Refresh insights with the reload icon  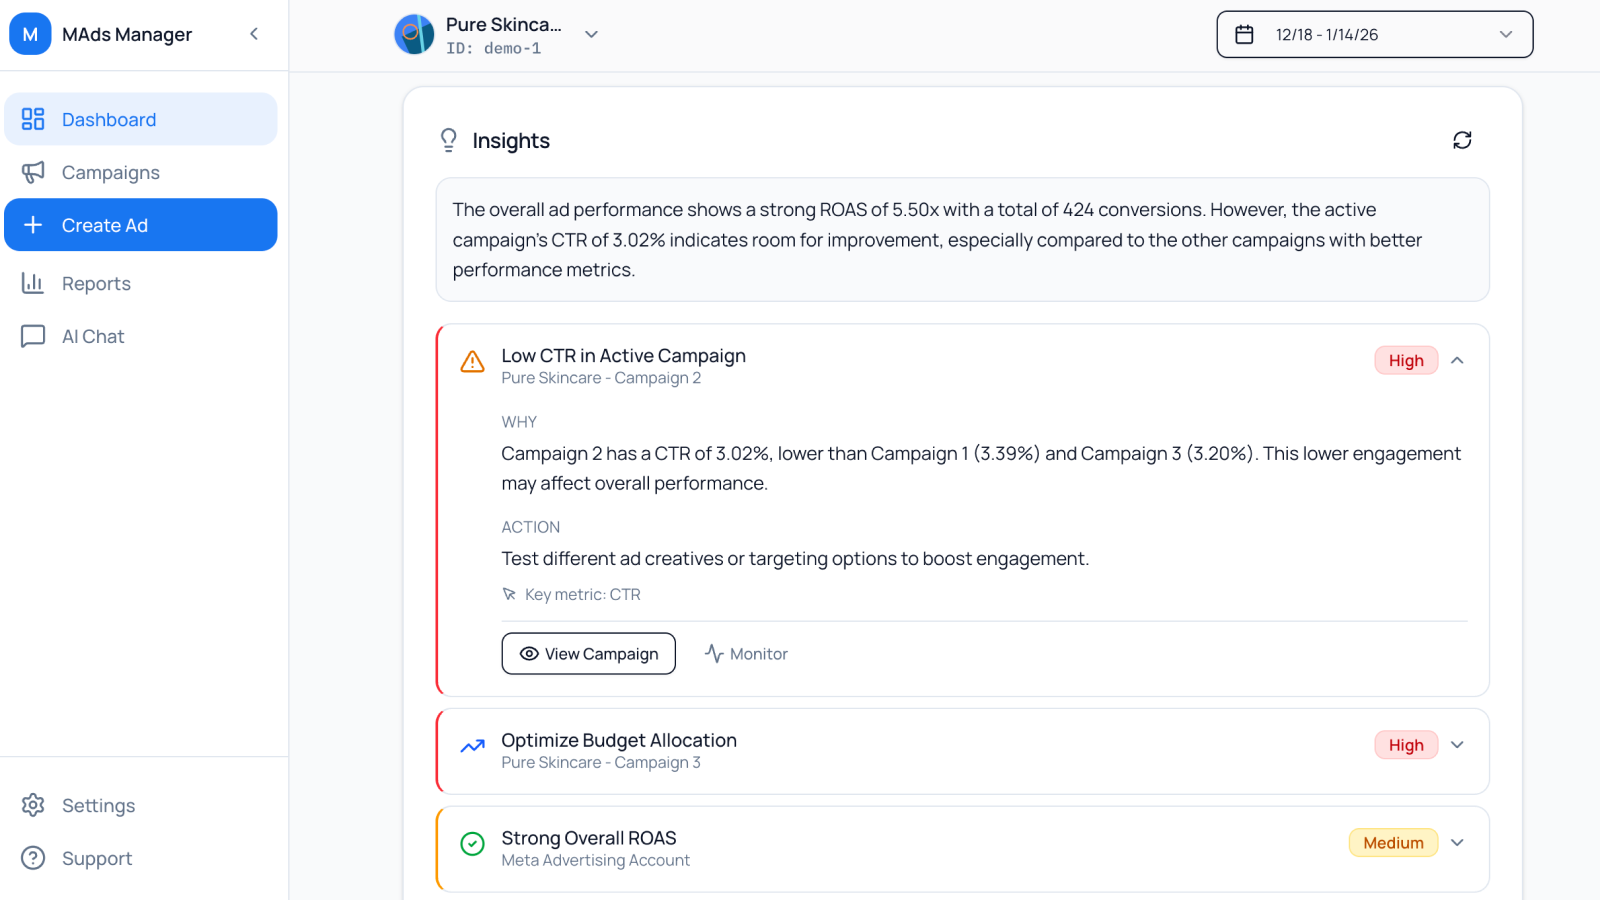[x=1462, y=140]
